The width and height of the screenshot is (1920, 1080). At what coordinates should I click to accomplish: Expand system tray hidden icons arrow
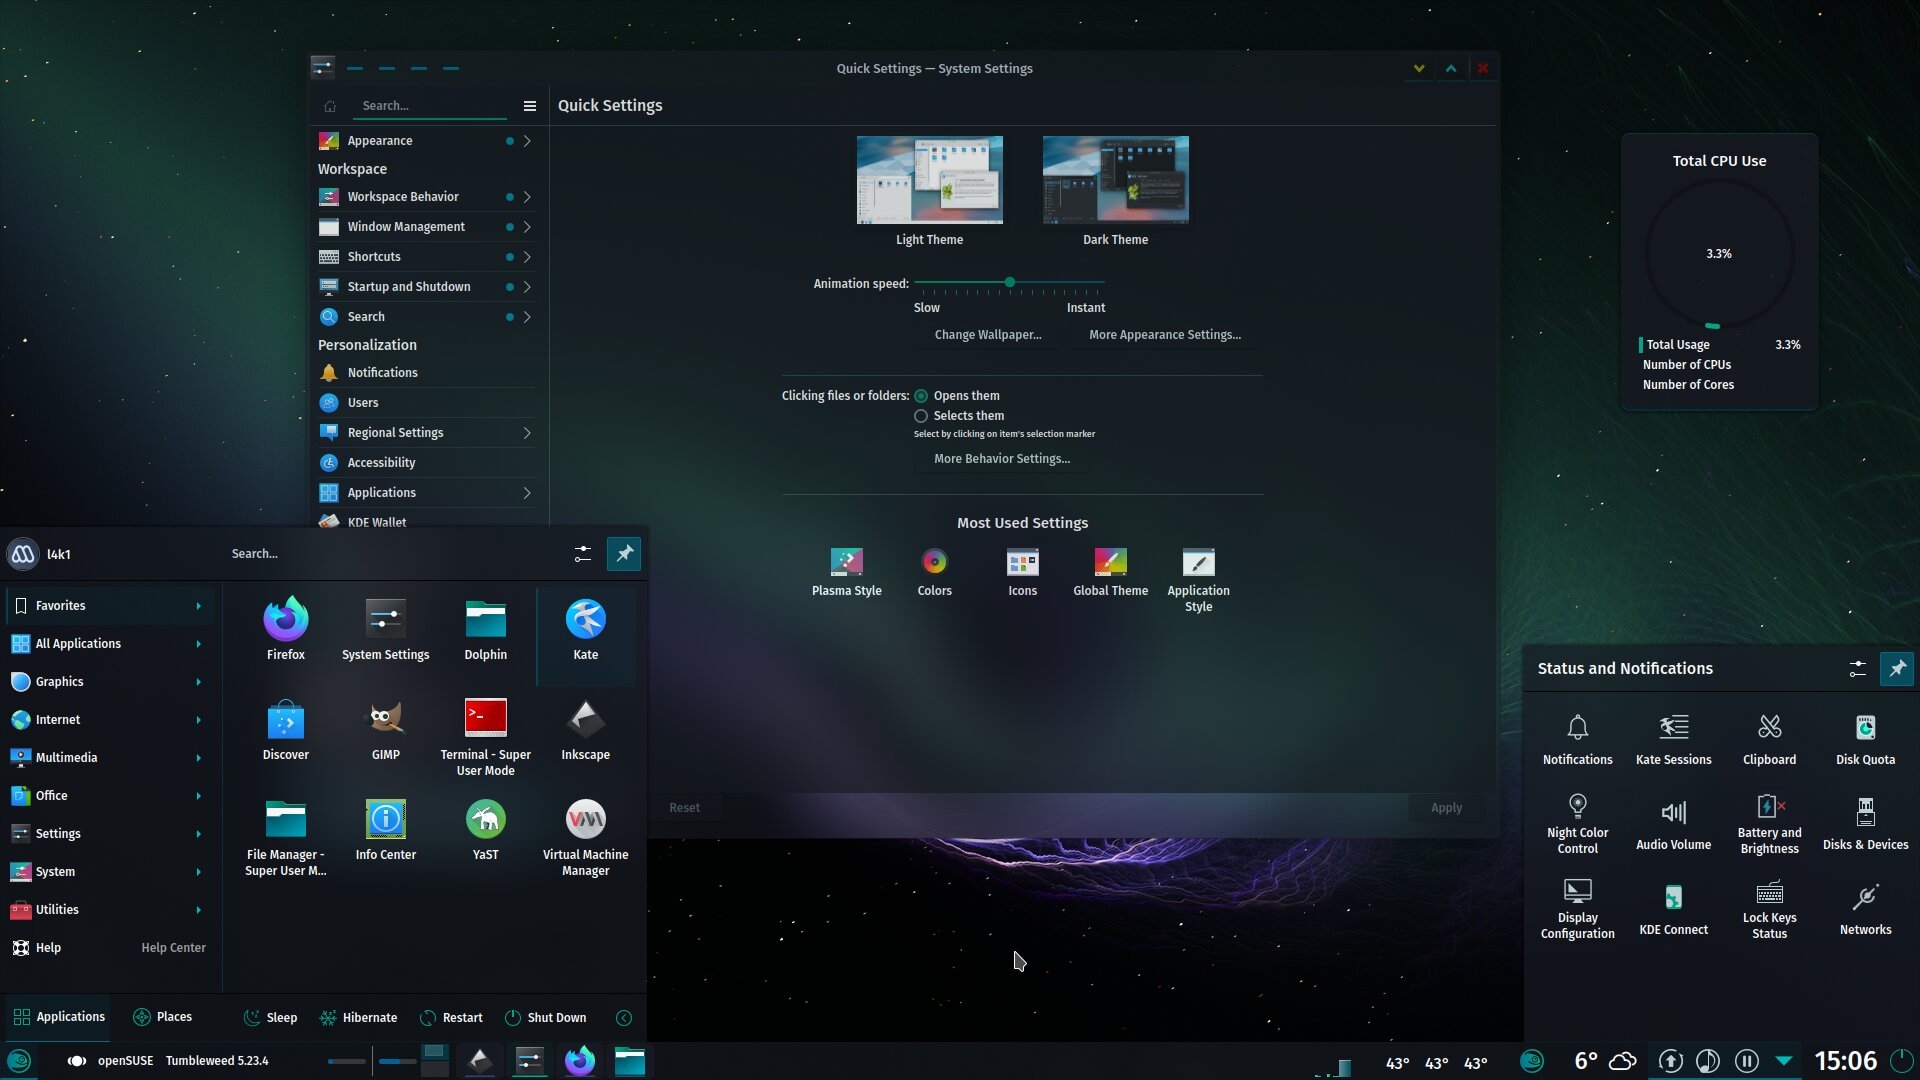point(1784,1060)
